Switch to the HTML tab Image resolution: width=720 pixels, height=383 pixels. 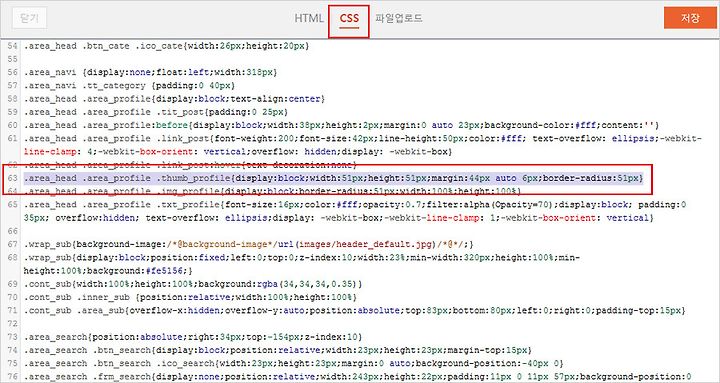click(309, 18)
